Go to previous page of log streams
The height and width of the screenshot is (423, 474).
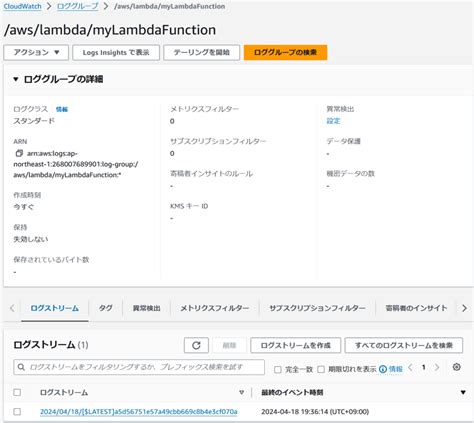[x=410, y=367]
